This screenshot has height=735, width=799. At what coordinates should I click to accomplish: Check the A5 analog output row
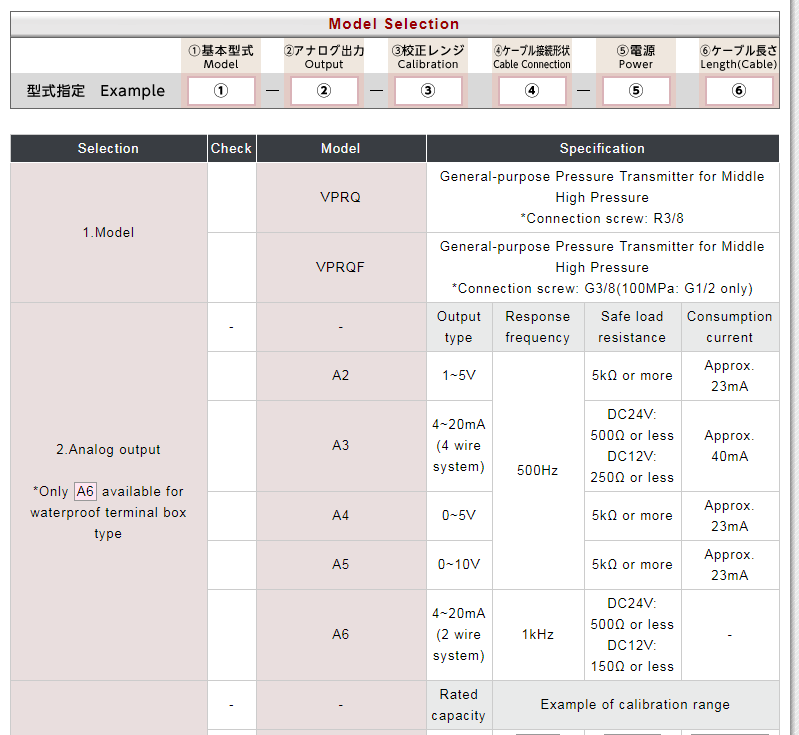[231, 565]
